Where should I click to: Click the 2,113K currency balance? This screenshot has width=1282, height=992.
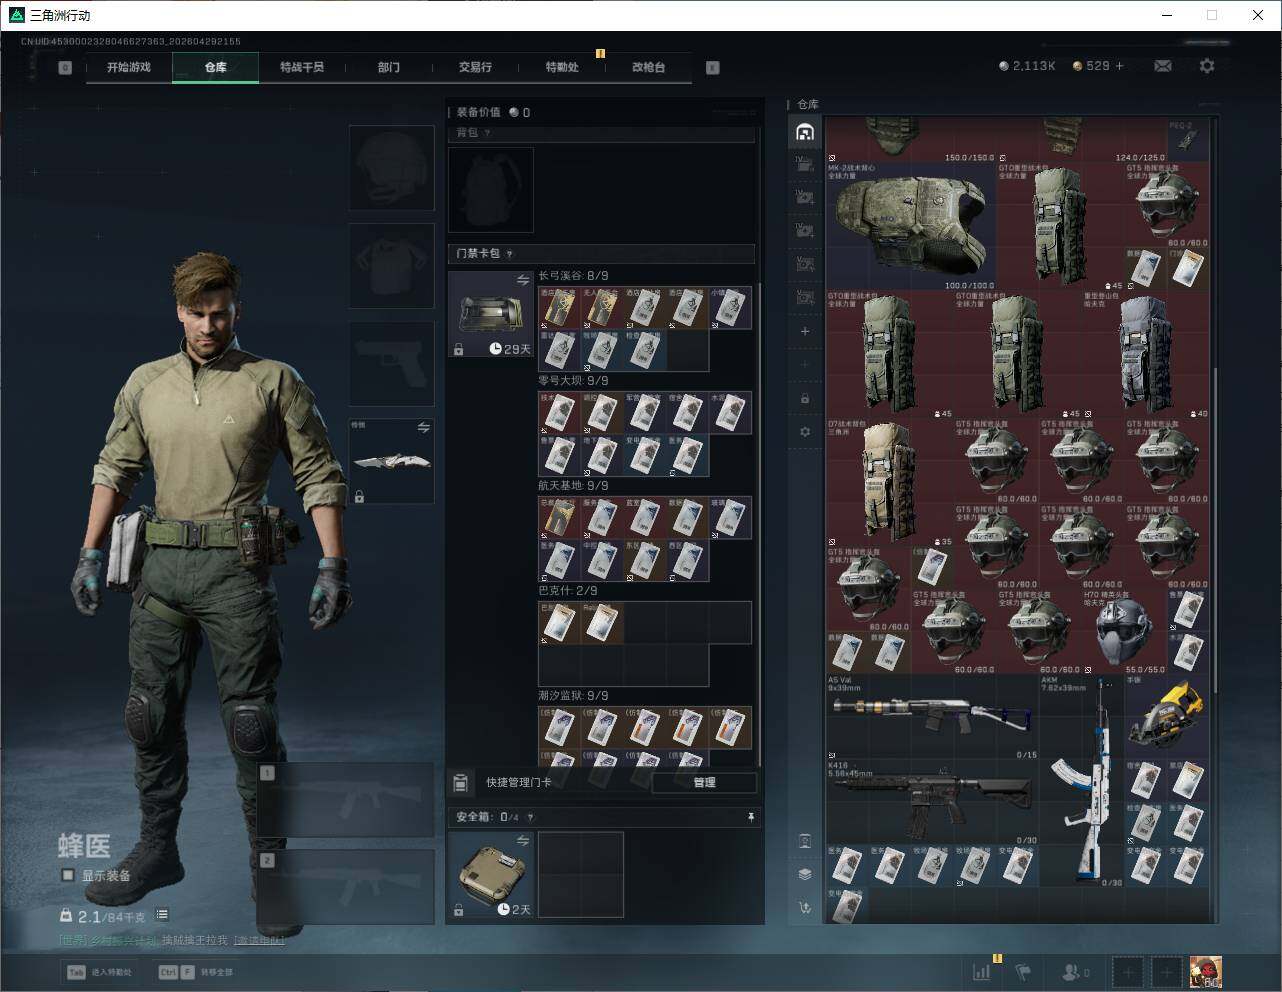tap(1027, 66)
